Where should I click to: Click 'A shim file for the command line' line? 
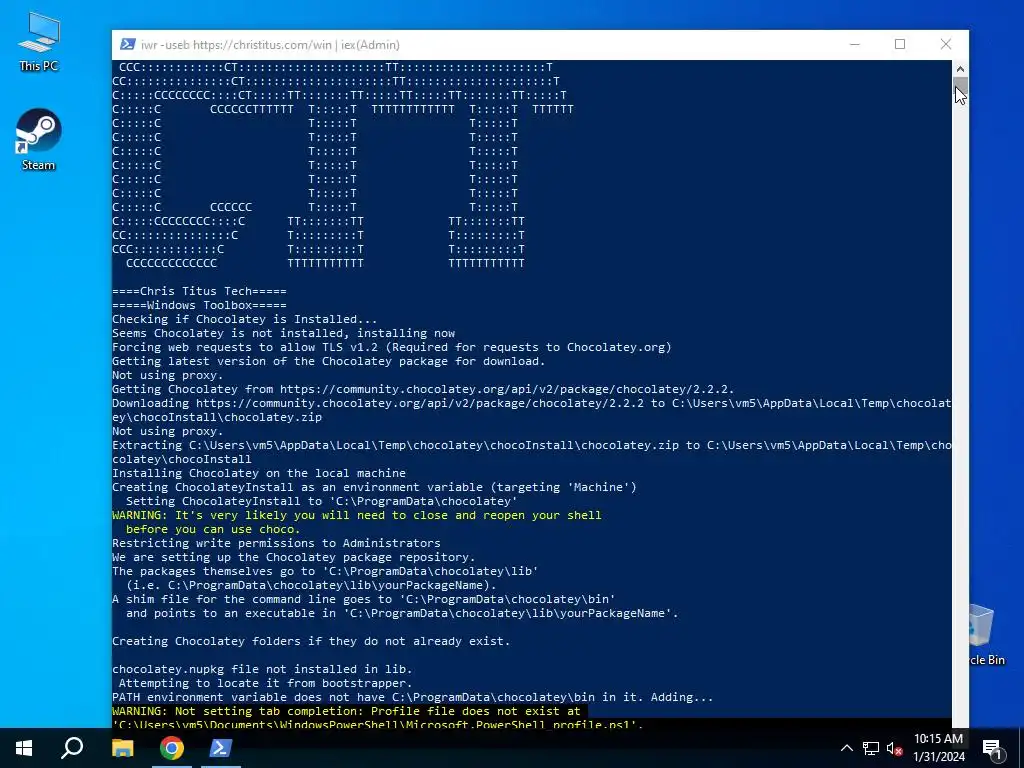coord(364,600)
